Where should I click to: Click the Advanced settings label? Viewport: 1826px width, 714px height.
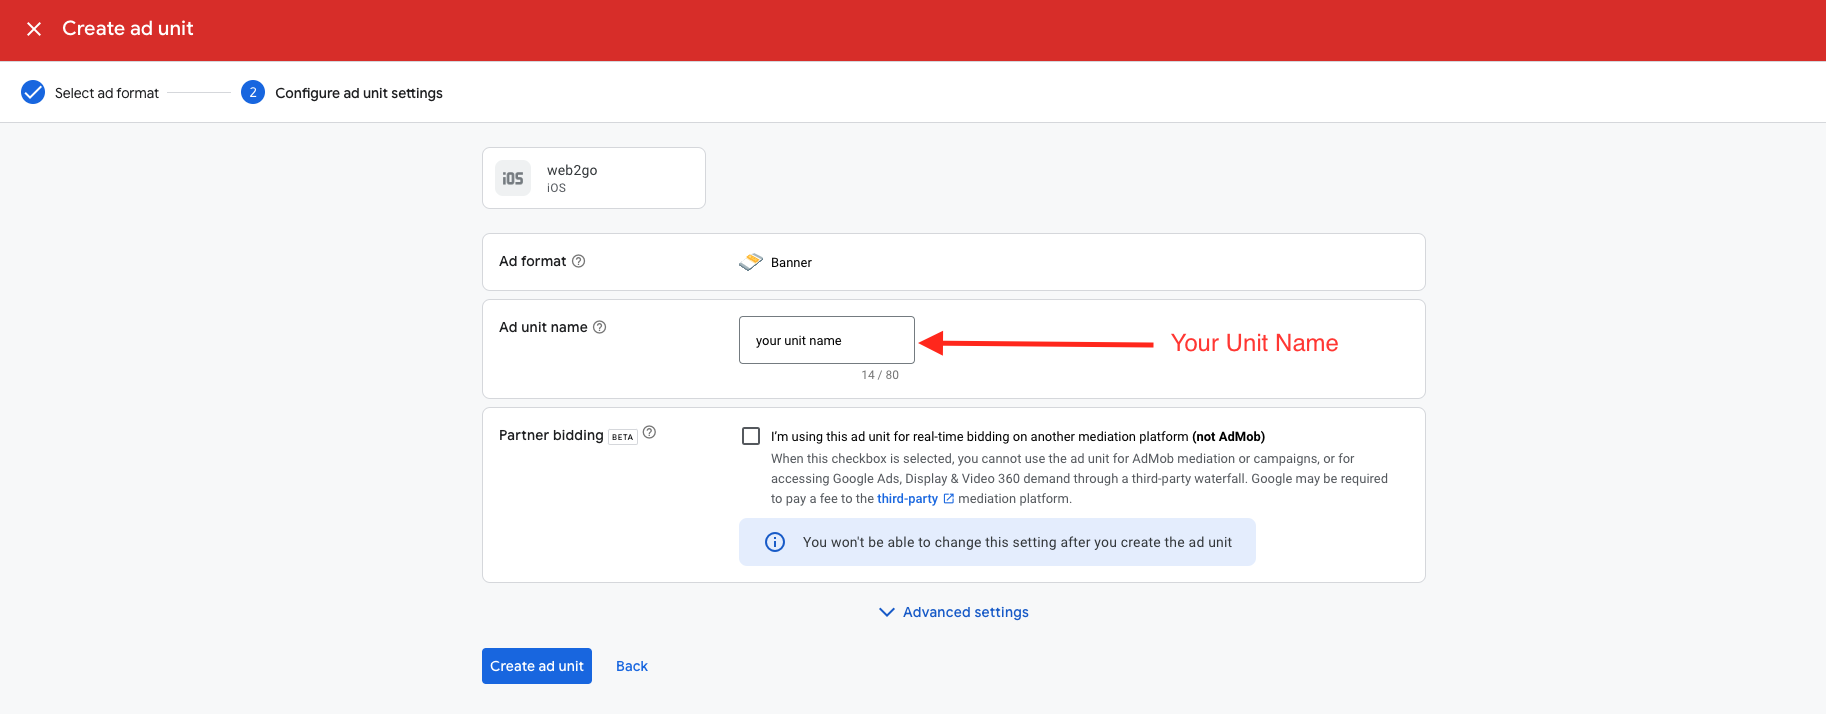click(x=965, y=612)
